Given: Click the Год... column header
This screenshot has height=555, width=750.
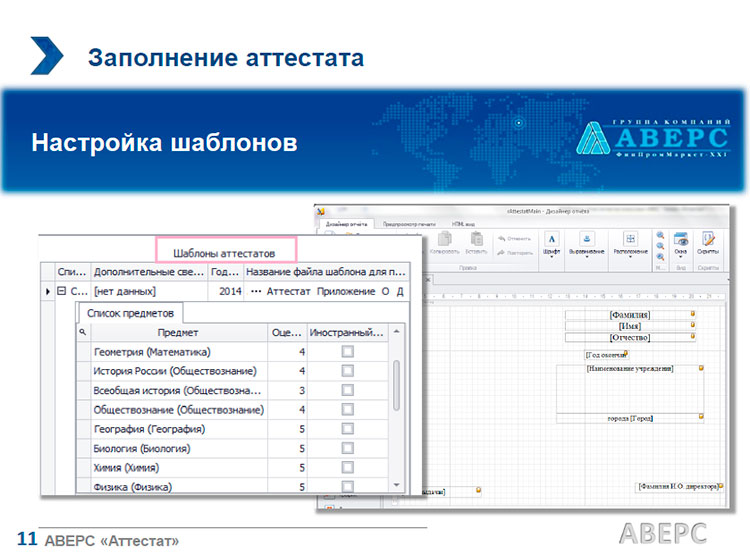Looking at the screenshot, I should pos(225,272).
